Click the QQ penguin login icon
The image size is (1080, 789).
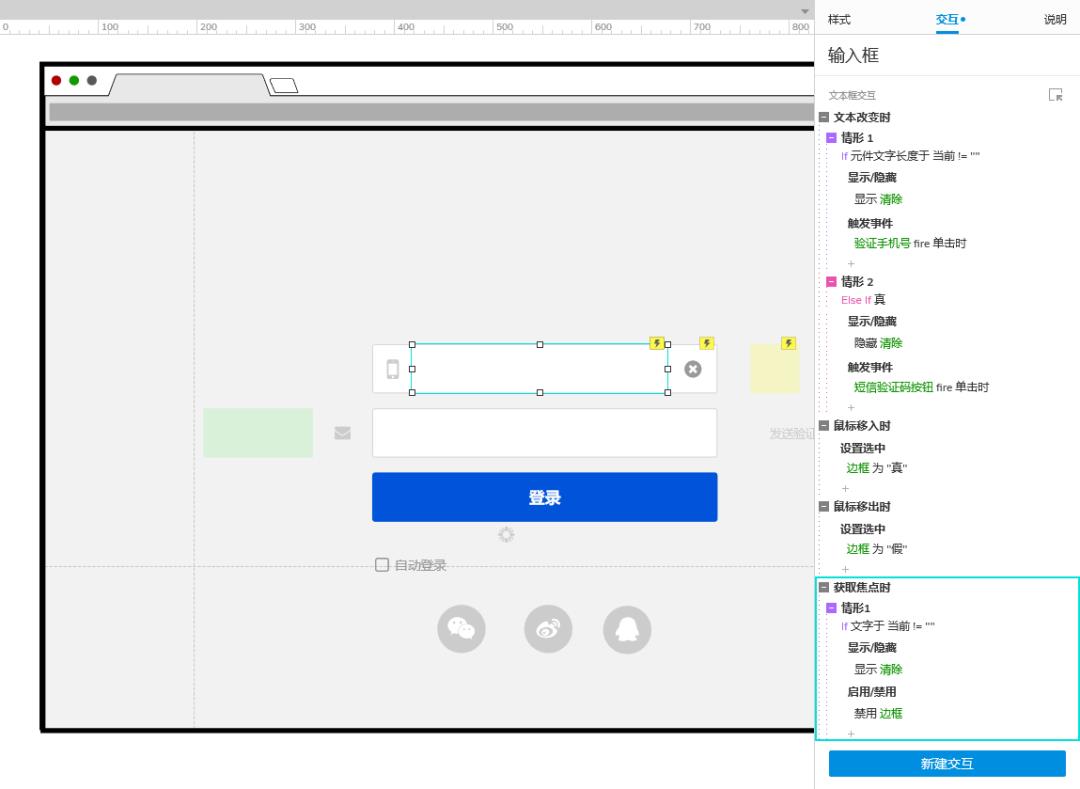[627, 629]
